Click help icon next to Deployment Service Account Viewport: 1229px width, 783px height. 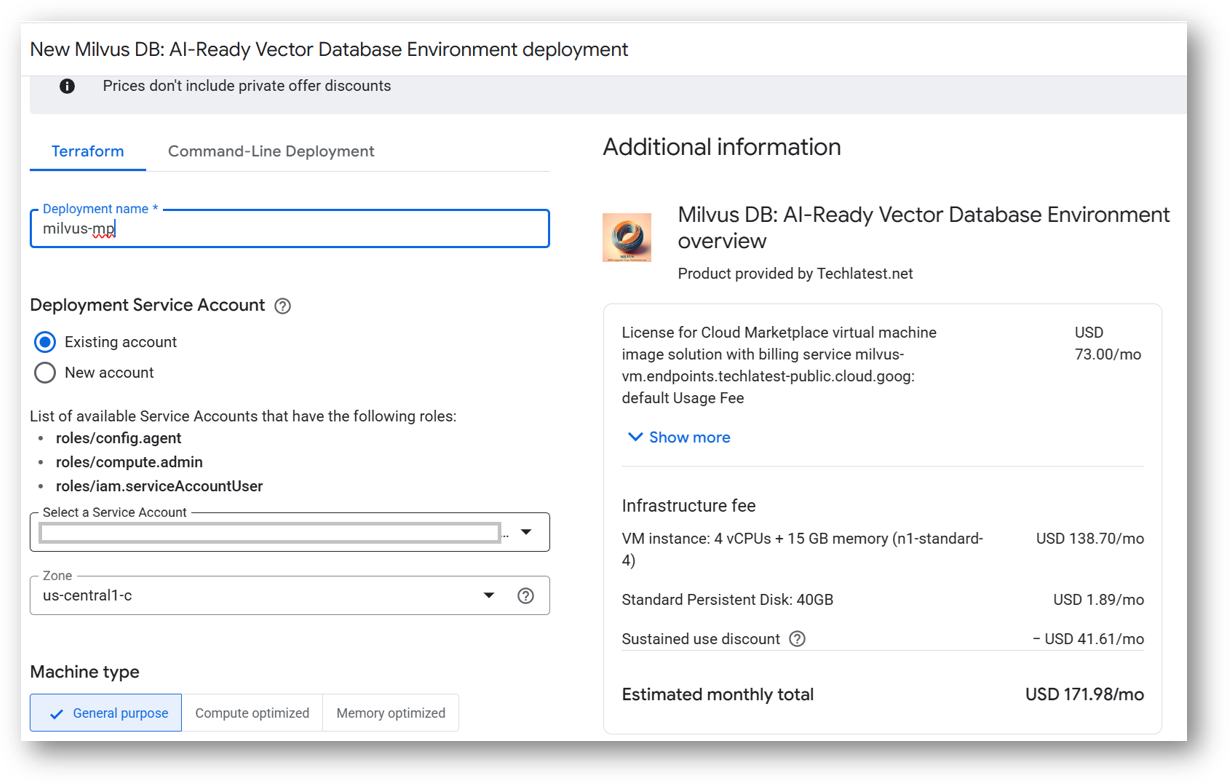(x=282, y=306)
